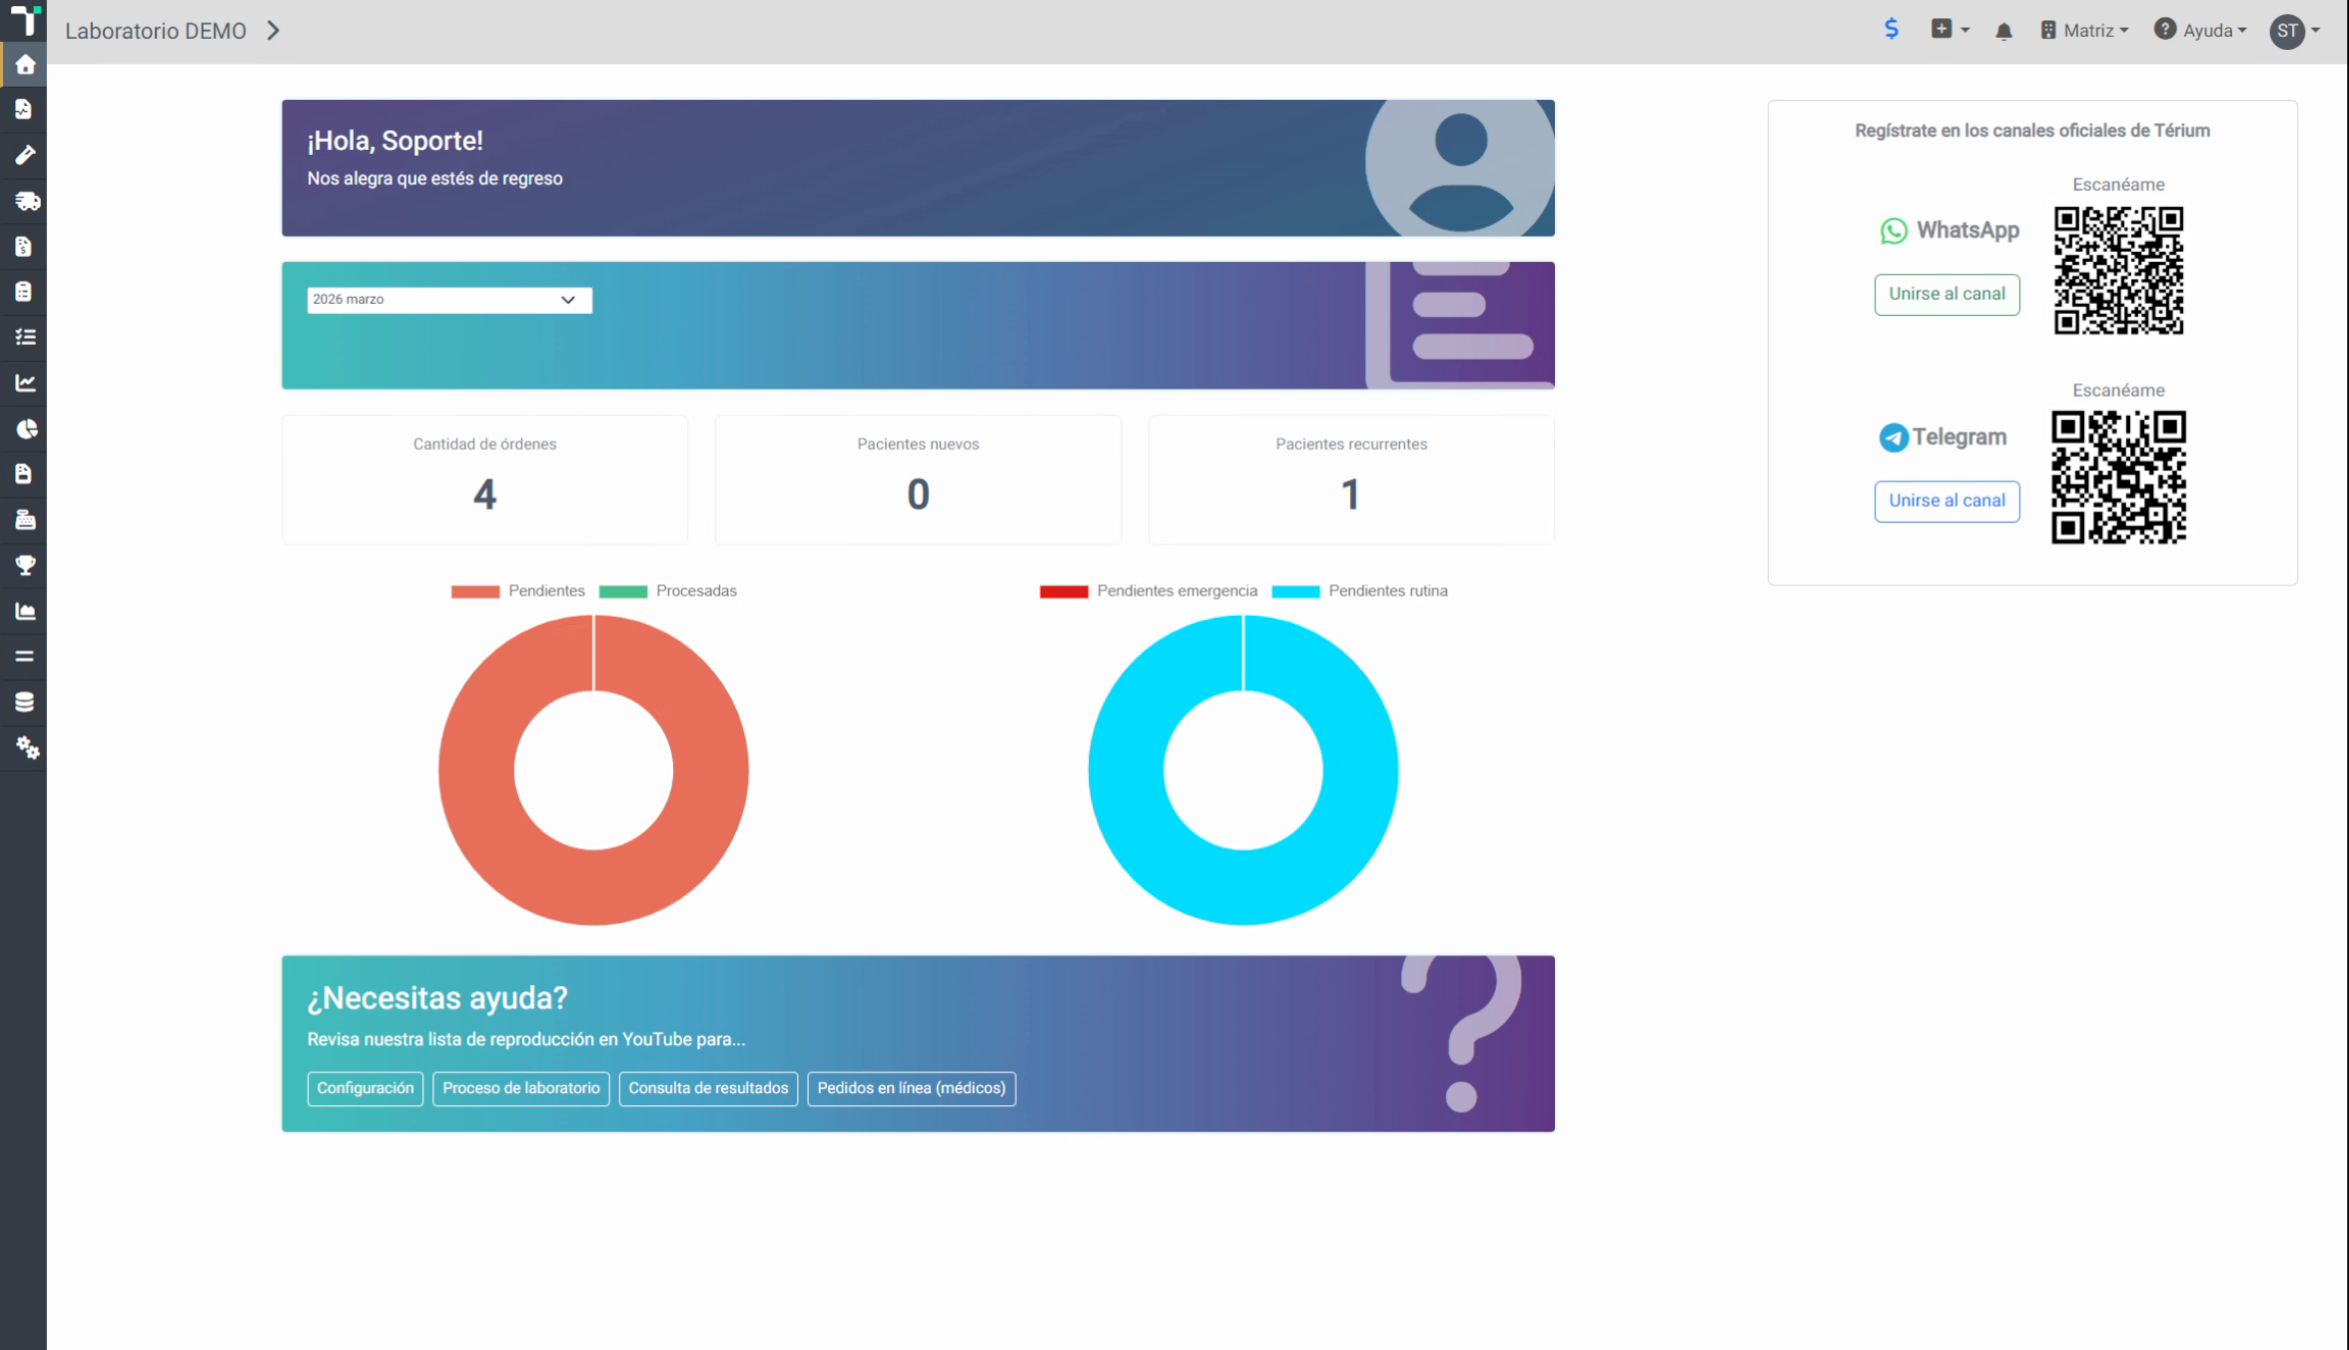Screen dimensions: 2349x1350
Task: Click the ¡Hola, Soporte! greeting text
Action: tap(395, 141)
